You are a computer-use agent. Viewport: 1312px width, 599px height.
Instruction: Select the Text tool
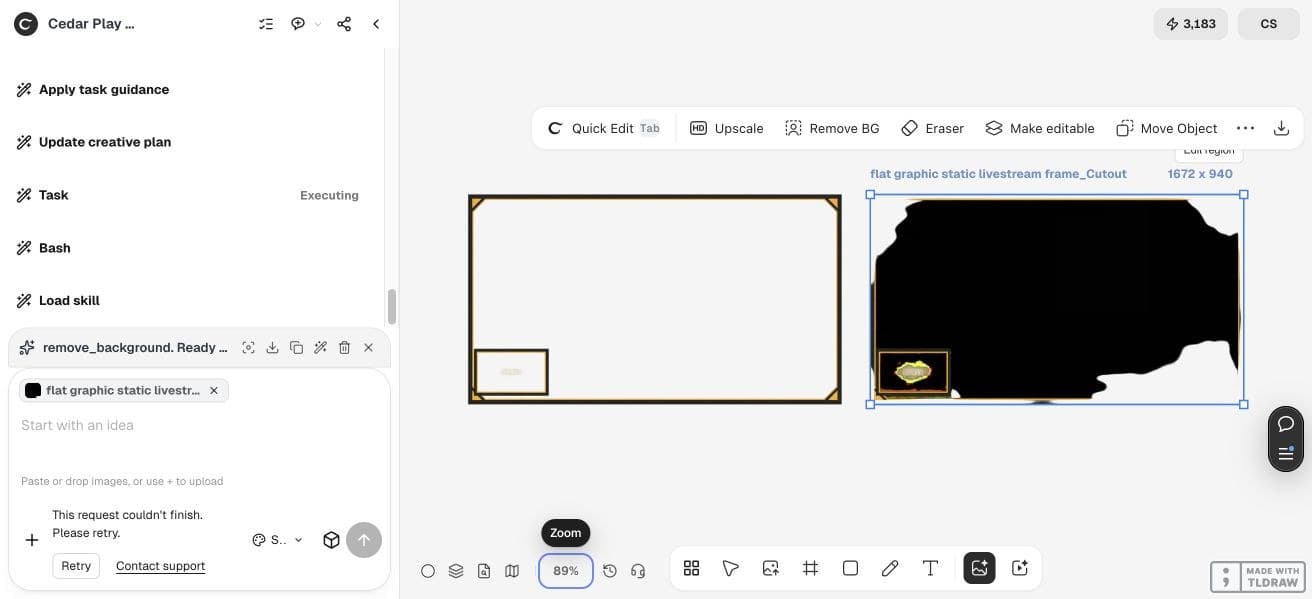[x=930, y=568]
